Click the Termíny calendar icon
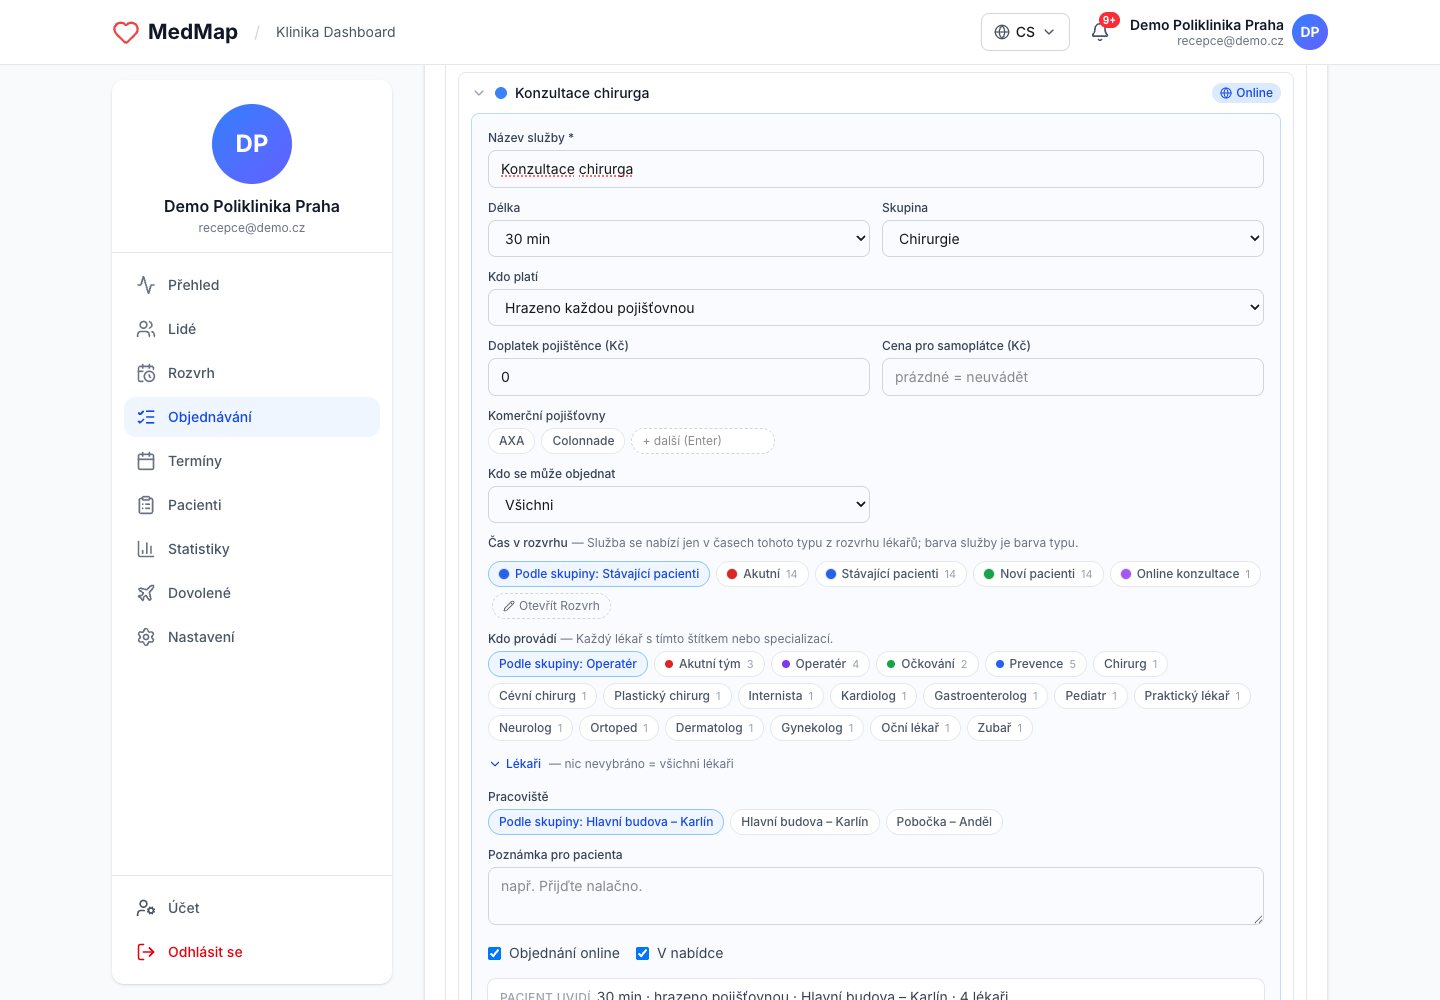This screenshot has width=1440, height=1000. click(146, 461)
